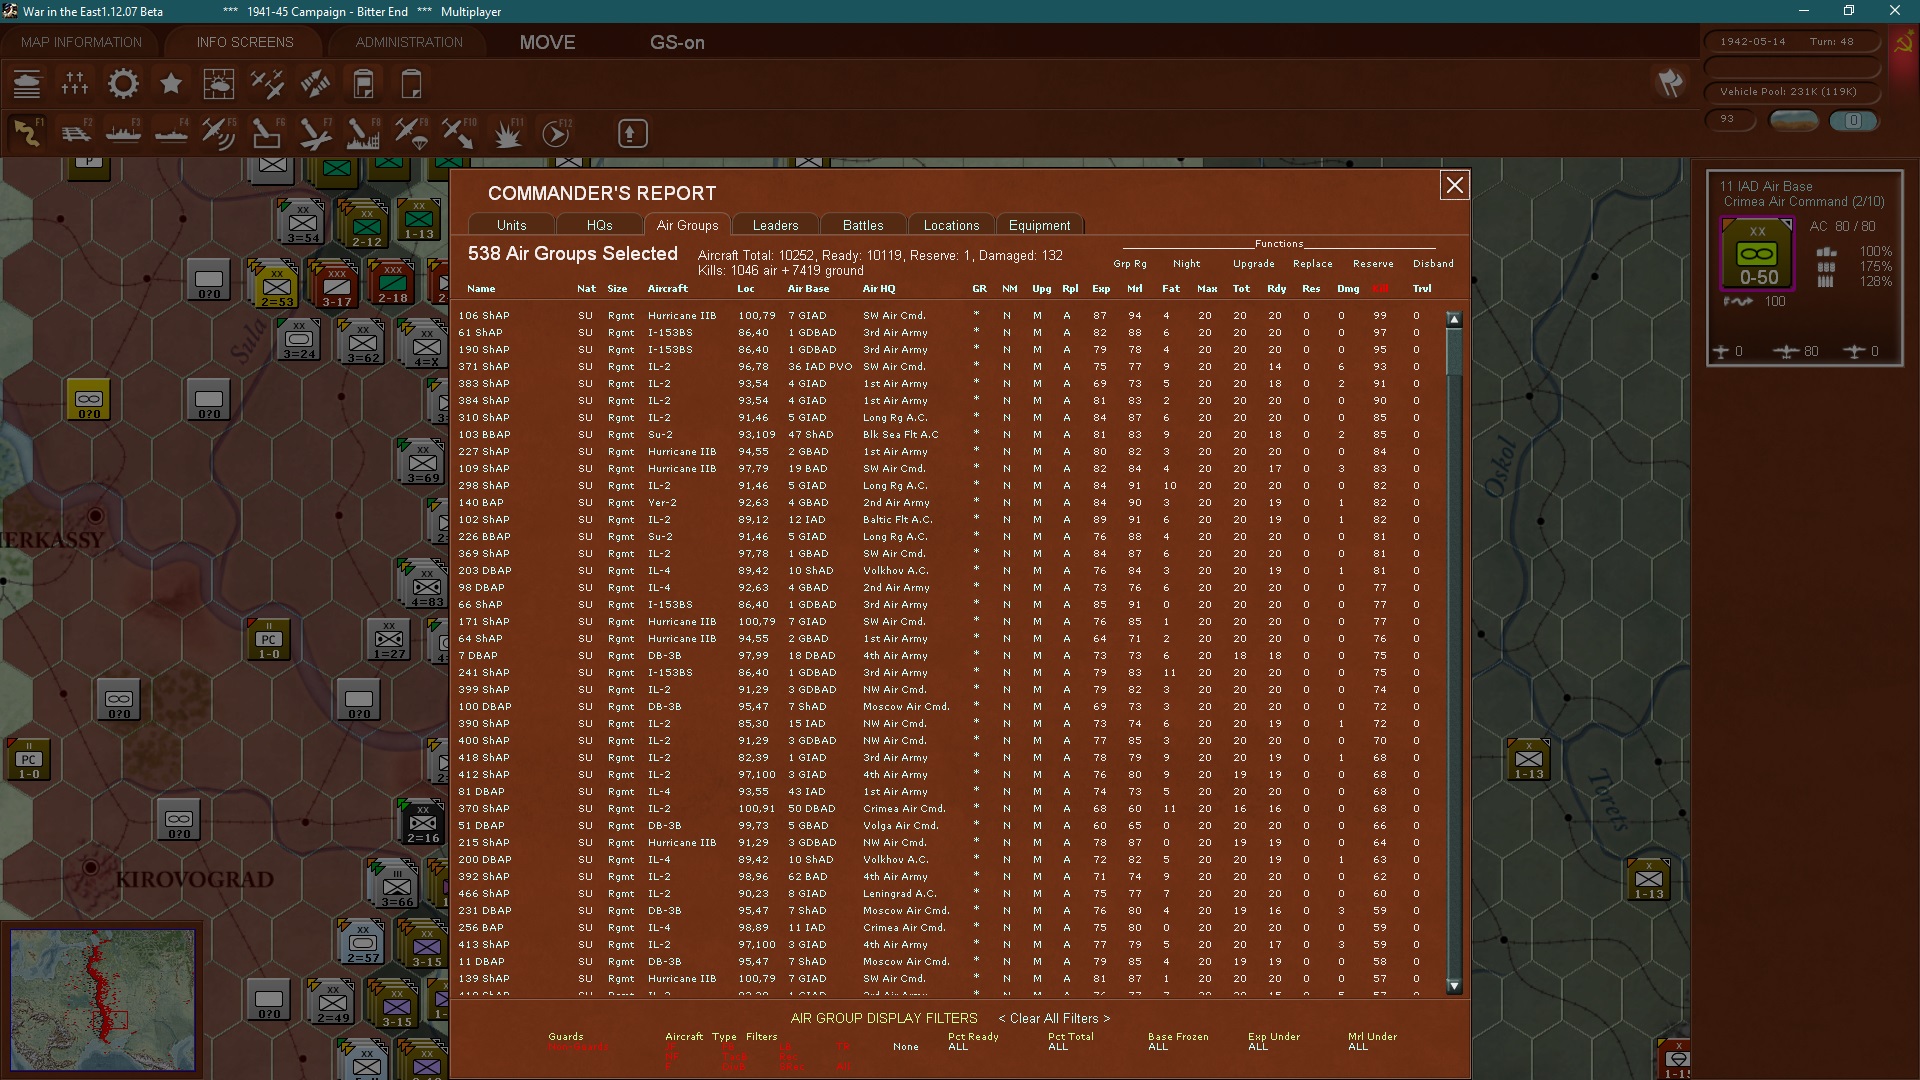Select the F3 naval transport mode icon
The width and height of the screenshot is (1920, 1080).
[x=123, y=133]
